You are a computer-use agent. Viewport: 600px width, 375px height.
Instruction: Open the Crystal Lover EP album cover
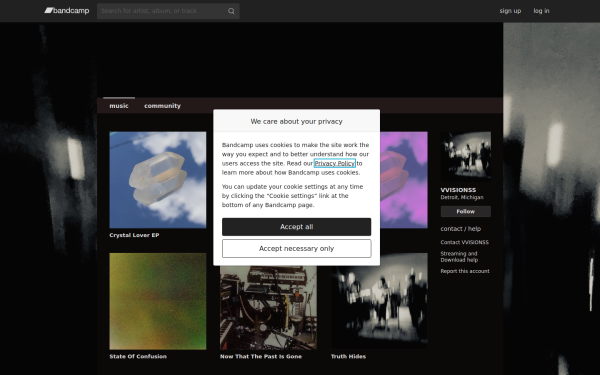coord(158,180)
